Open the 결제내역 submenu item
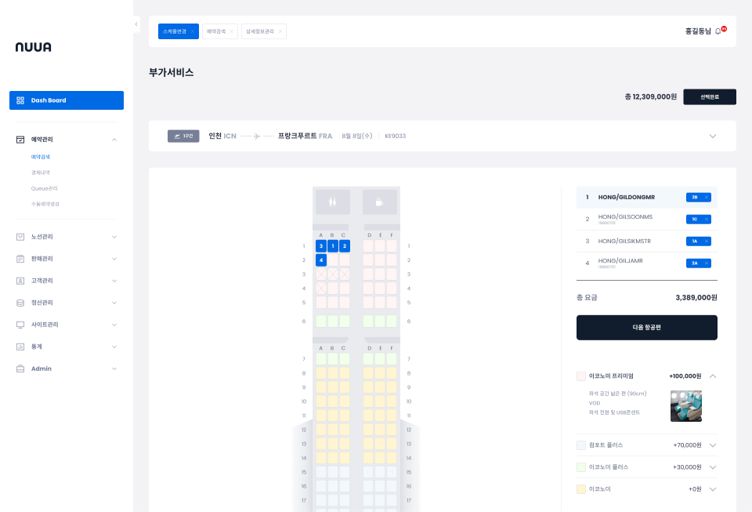 coord(40,172)
